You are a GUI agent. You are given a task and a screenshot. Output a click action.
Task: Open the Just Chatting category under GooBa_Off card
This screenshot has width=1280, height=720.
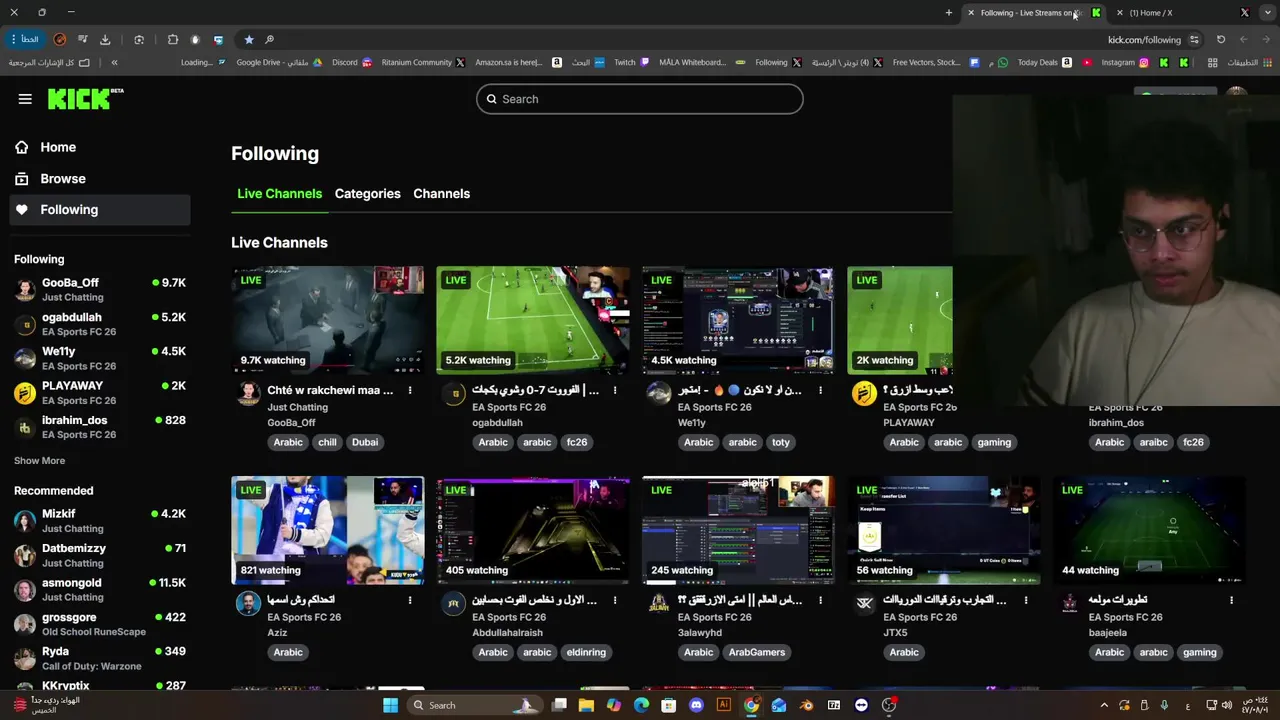click(x=297, y=407)
